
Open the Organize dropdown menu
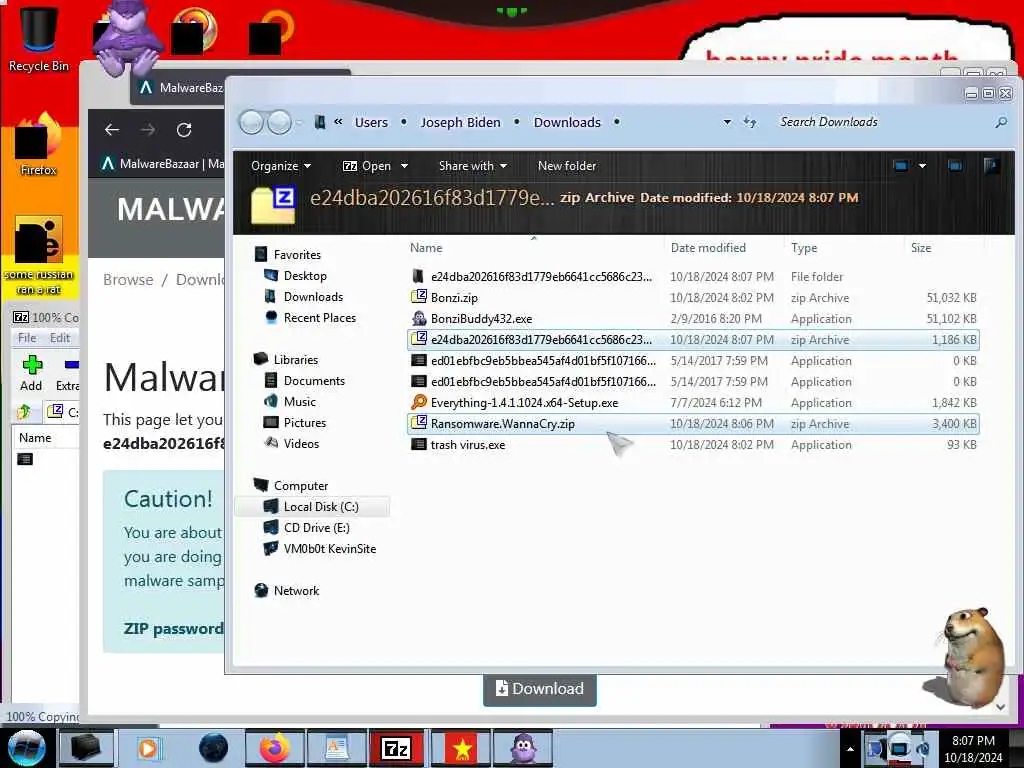click(x=281, y=166)
